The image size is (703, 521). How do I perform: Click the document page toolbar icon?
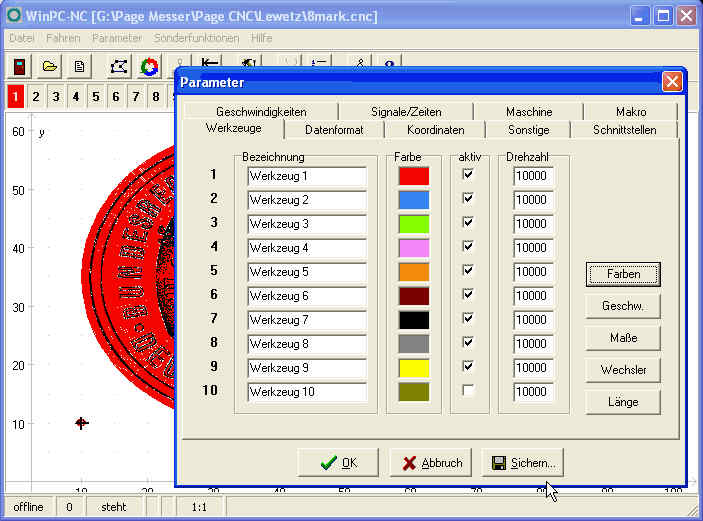79,66
